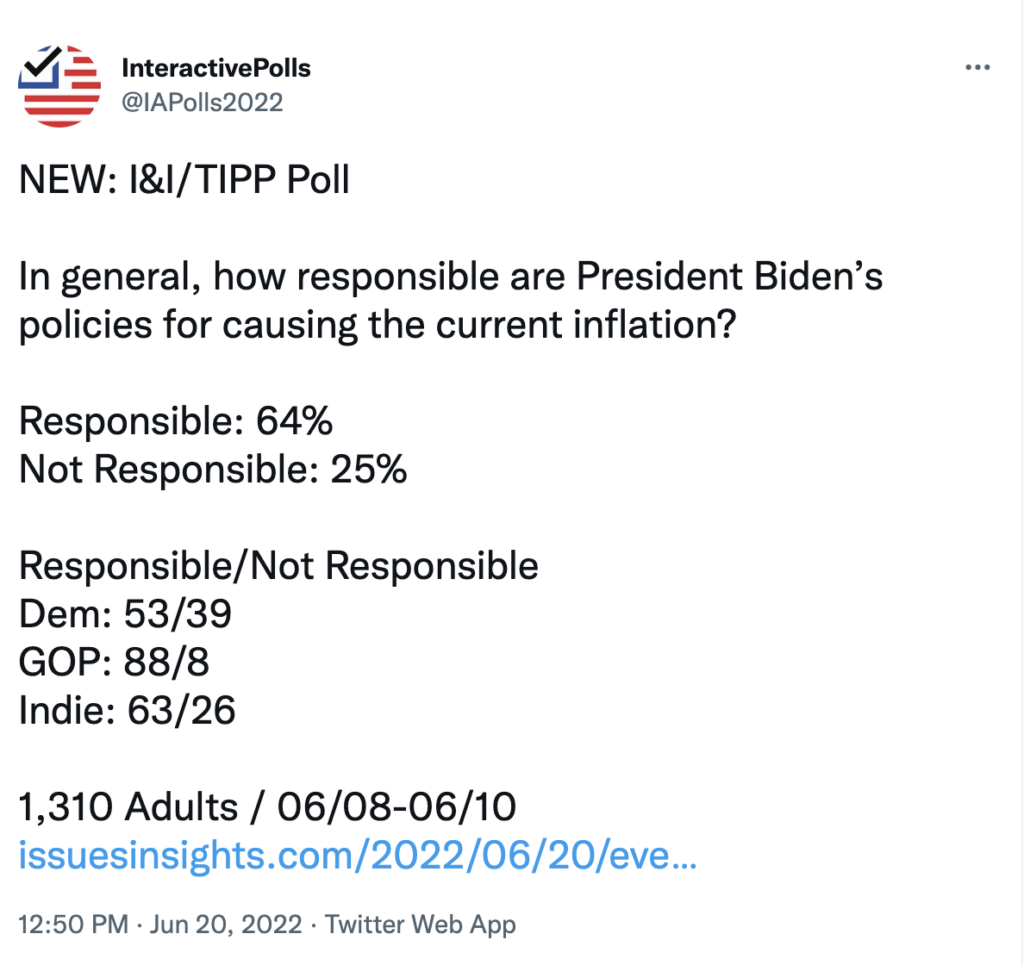Image resolution: width=1024 pixels, height=965 pixels.
Task: Click the "Responsible: 64%" result line
Action: click(x=176, y=421)
